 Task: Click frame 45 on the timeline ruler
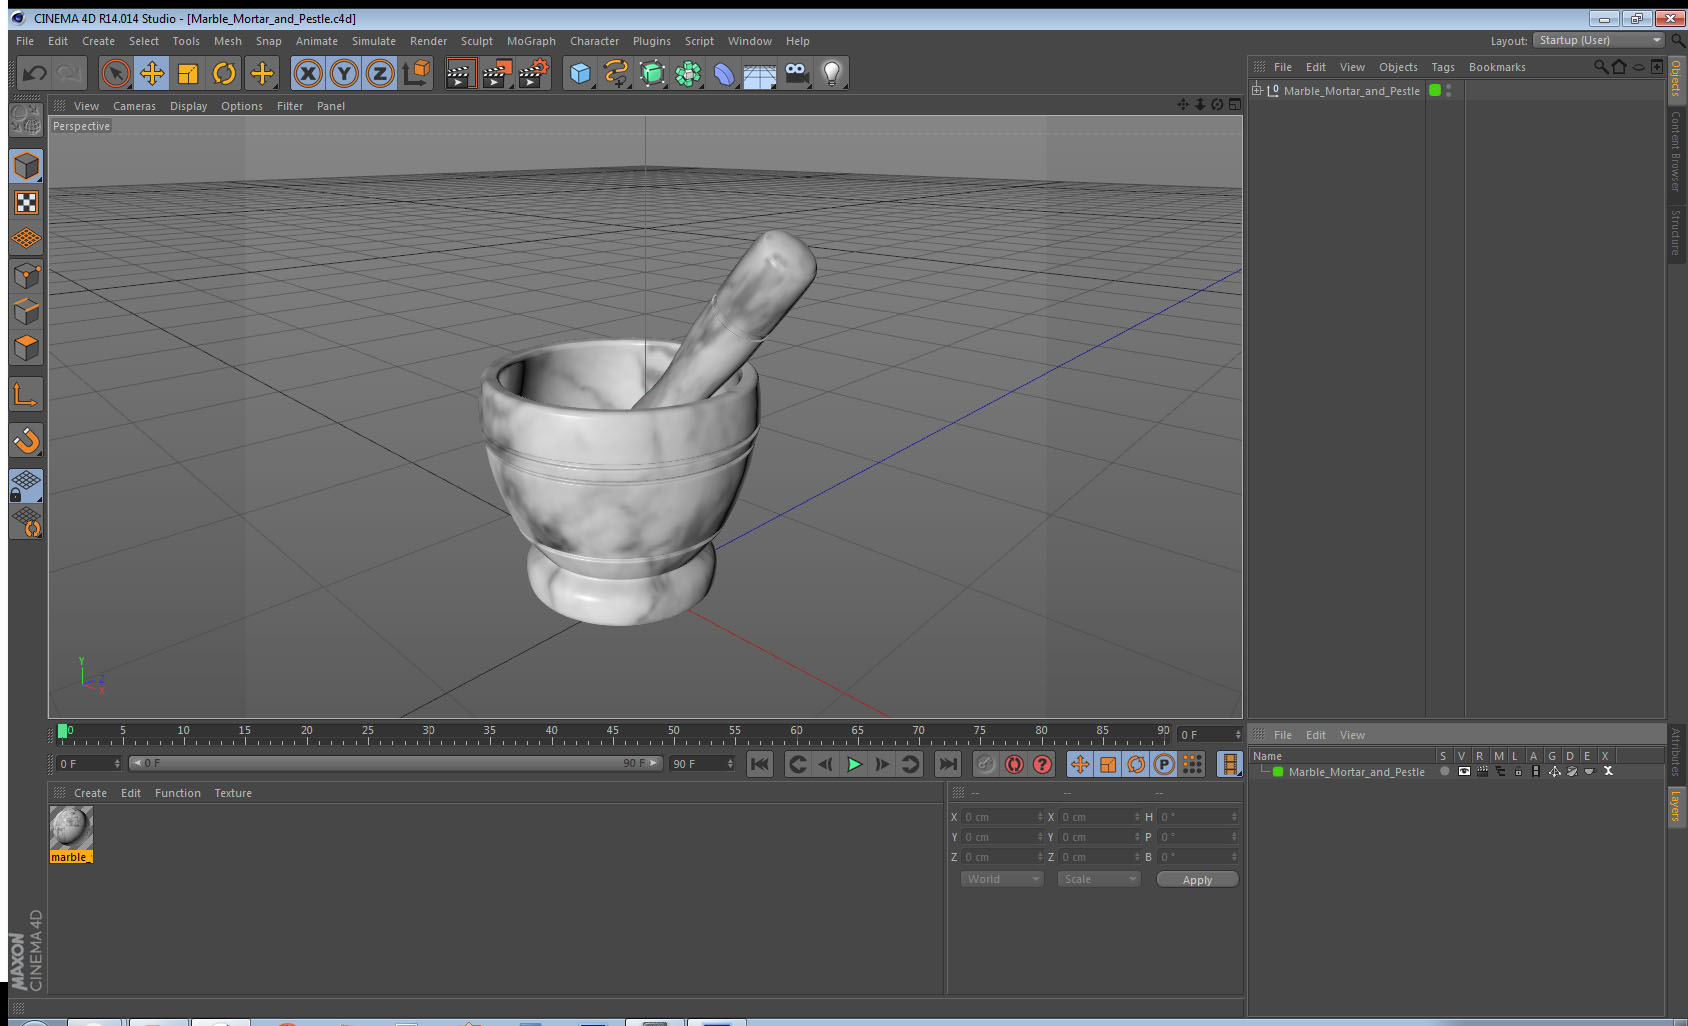tap(612, 733)
